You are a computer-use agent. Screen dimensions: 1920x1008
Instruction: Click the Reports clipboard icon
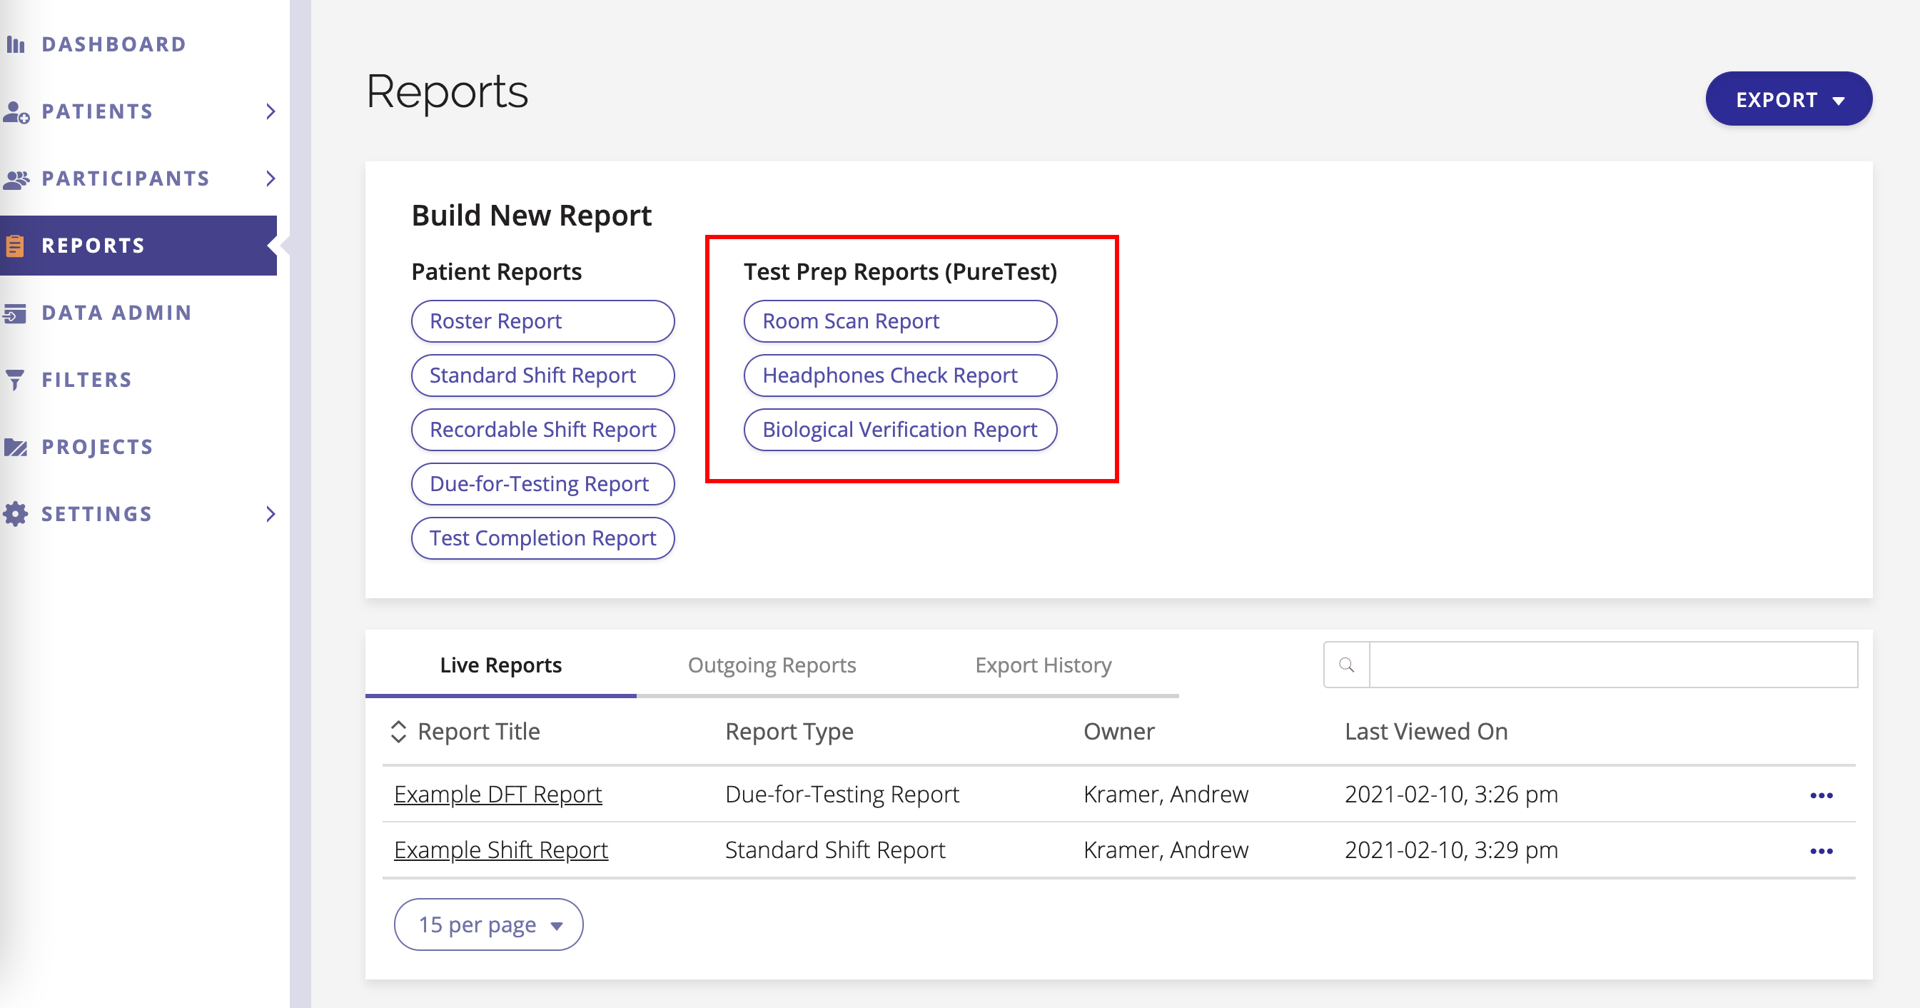(x=15, y=246)
